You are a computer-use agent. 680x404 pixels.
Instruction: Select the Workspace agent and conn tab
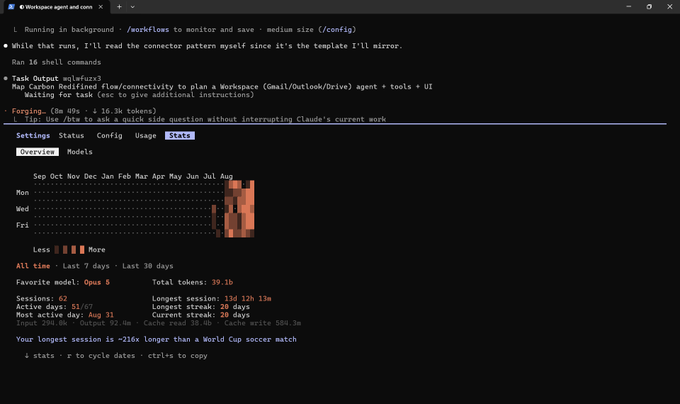tap(56, 7)
